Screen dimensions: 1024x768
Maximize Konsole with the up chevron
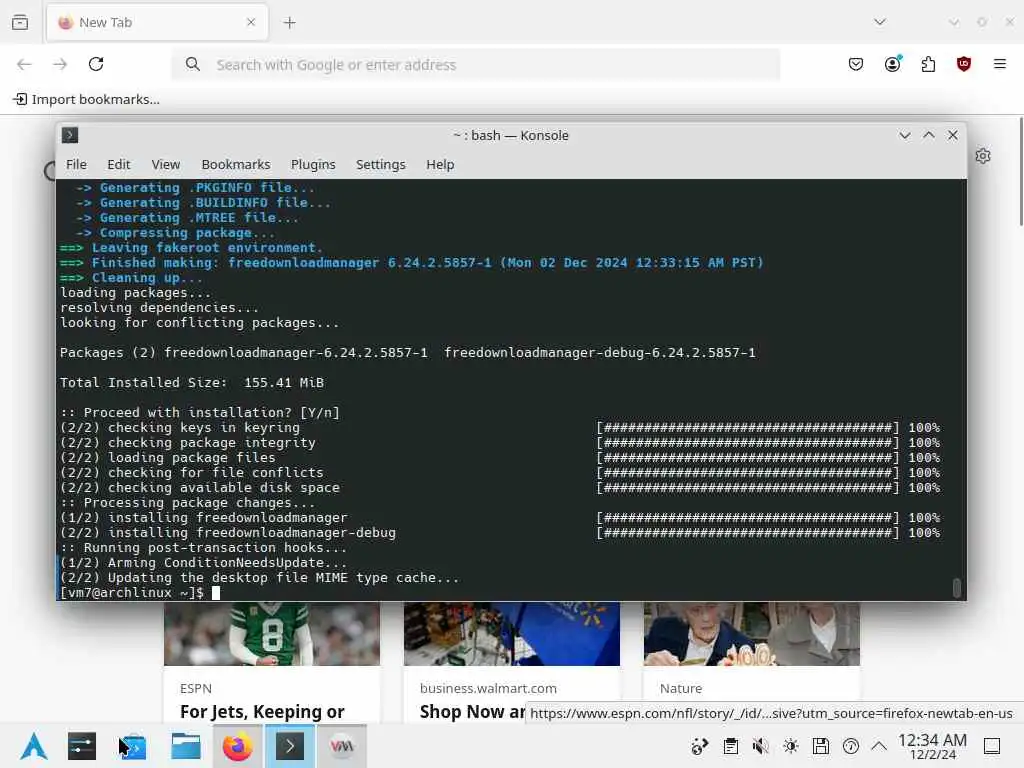point(929,135)
